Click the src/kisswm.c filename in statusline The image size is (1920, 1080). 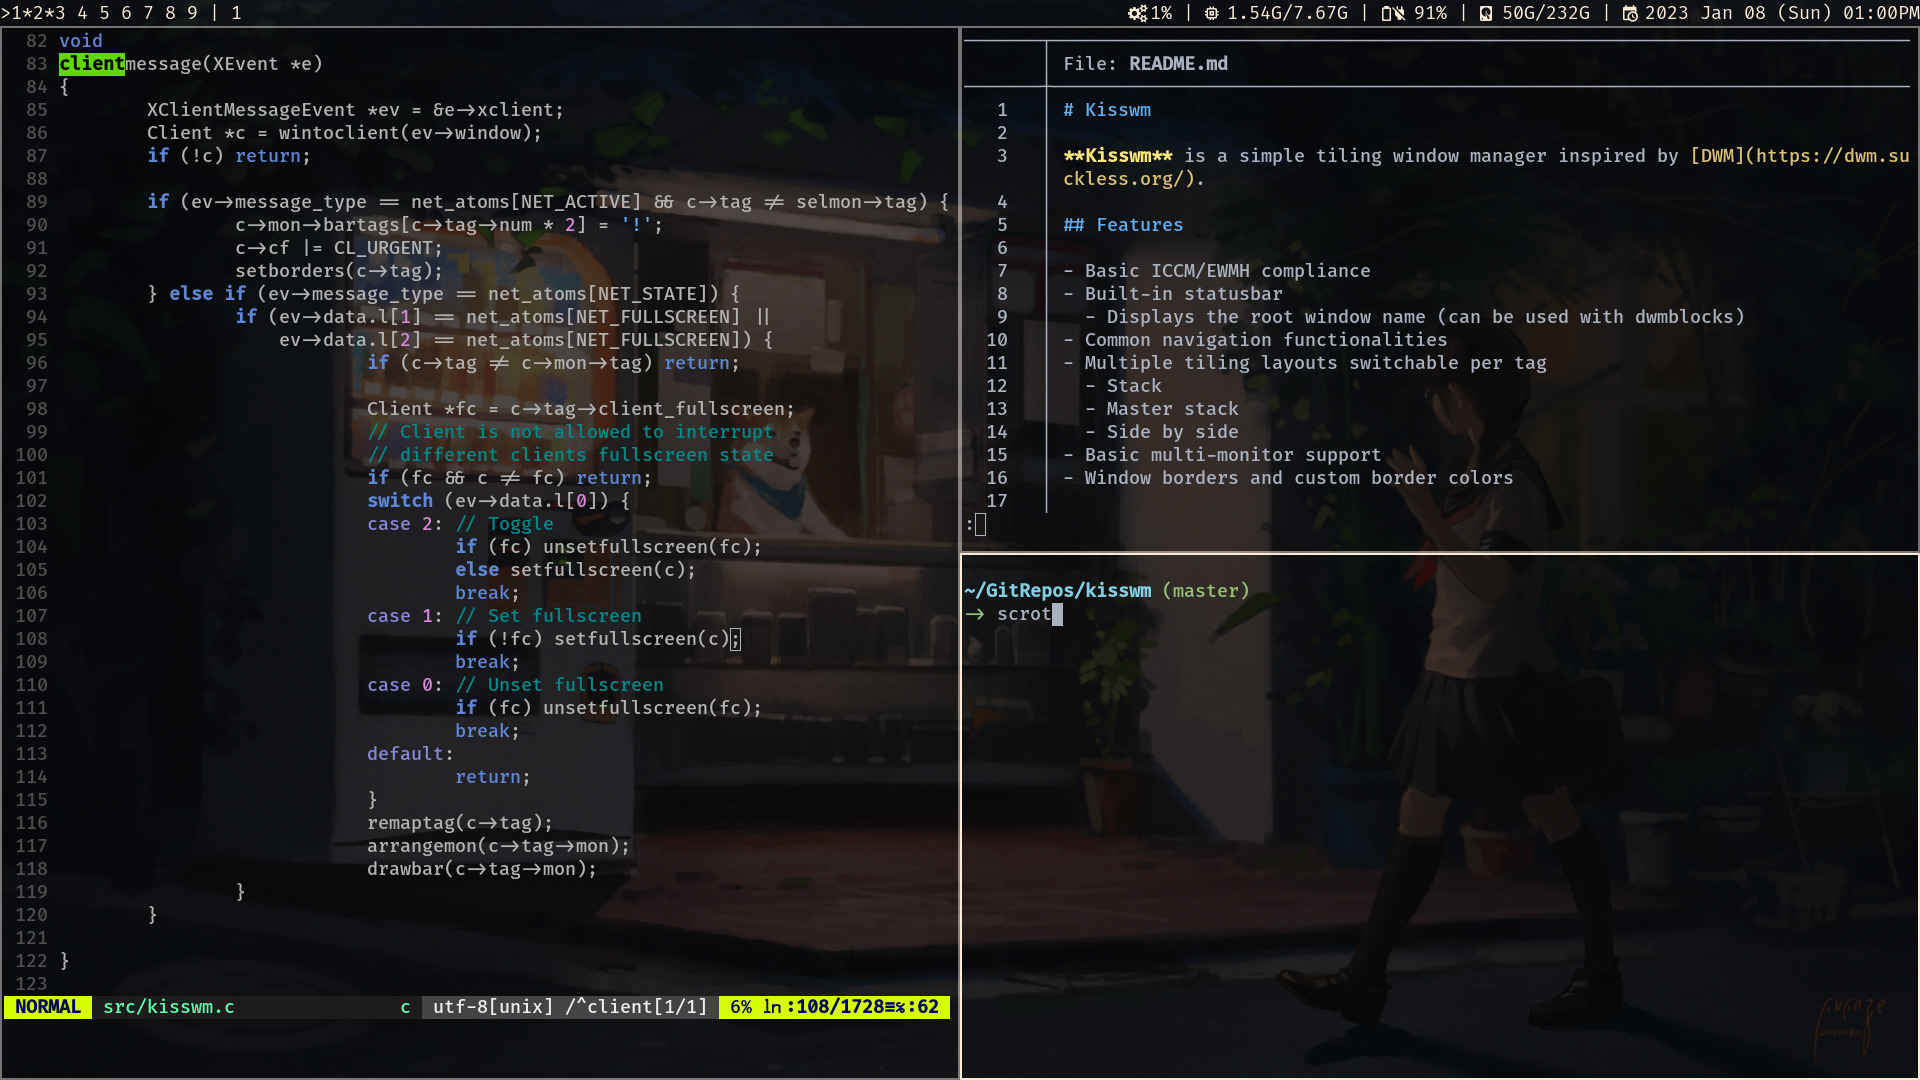pos(168,1007)
